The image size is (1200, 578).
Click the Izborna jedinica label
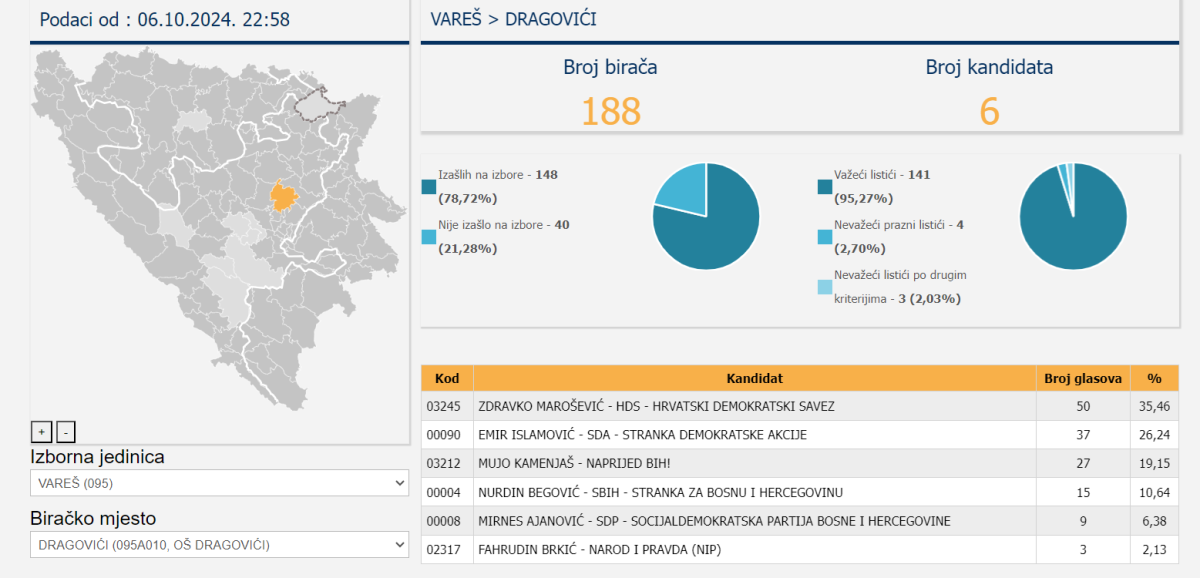(x=97, y=457)
